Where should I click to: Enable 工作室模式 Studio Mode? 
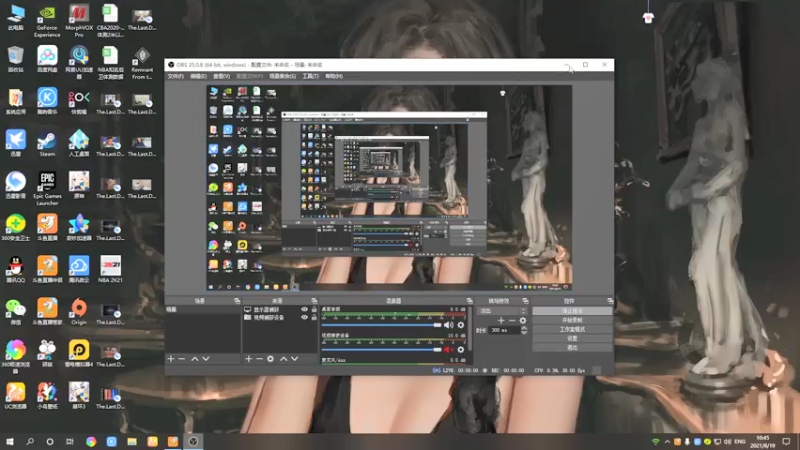point(572,329)
